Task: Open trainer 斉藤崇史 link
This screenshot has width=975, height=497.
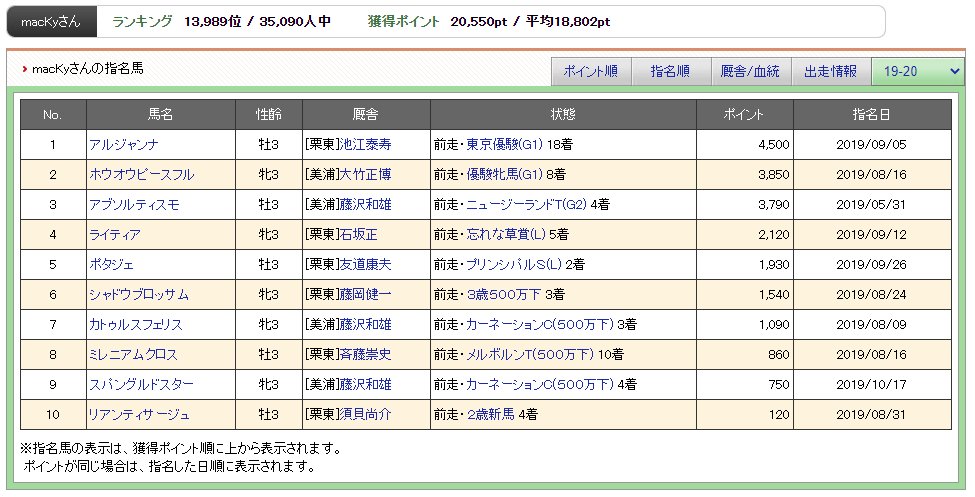Action: (366, 355)
